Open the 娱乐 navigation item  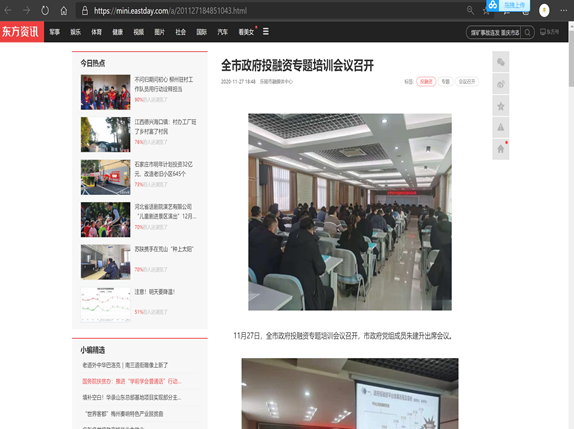coord(75,32)
